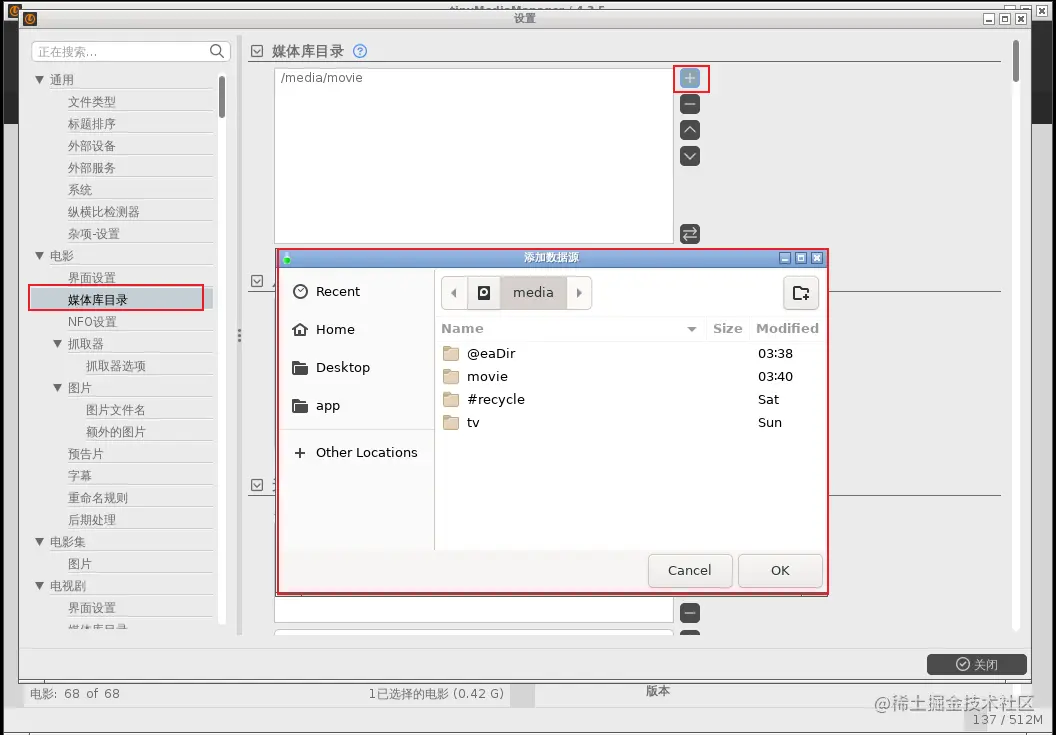Create new folder in file dialog
Screen dimensions: 1056x735
click(801, 293)
